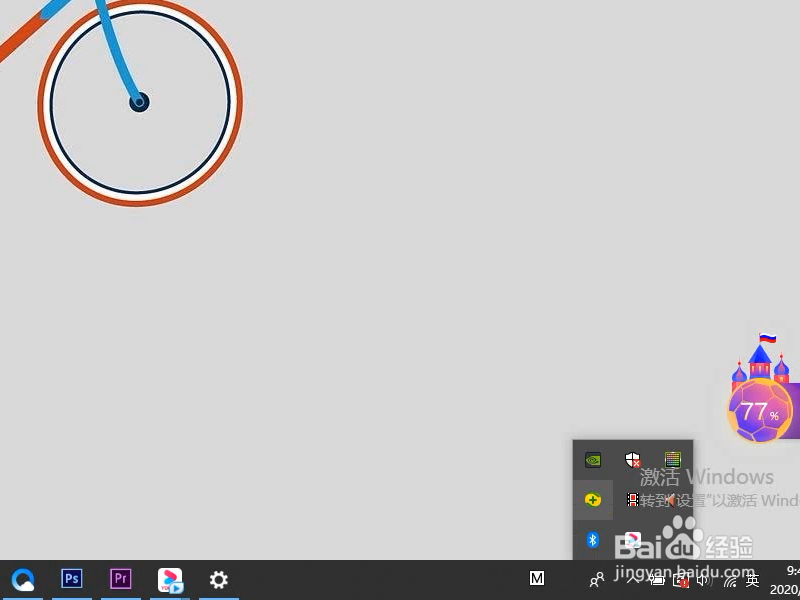Open the Bluetooth tray icon

[x=592, y=539]
